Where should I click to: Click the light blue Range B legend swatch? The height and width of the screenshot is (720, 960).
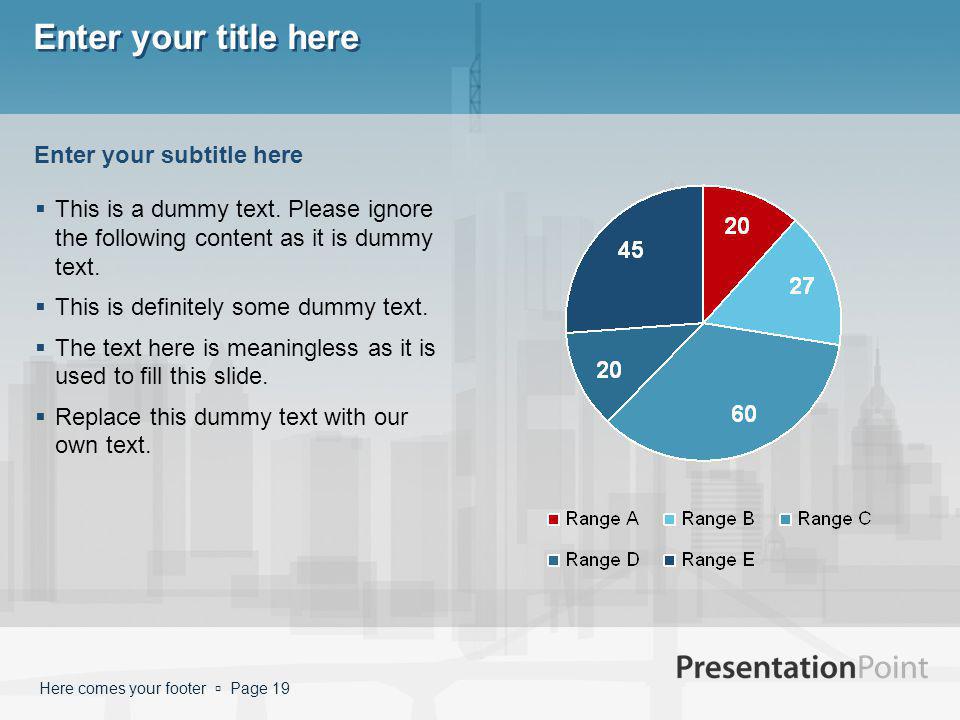(669, 519)
